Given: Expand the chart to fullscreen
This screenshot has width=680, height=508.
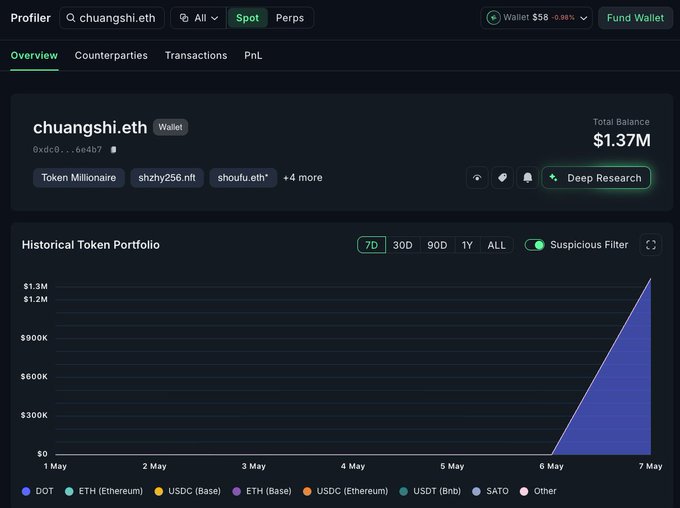Looking at the screenshot, I should (651, 245).
